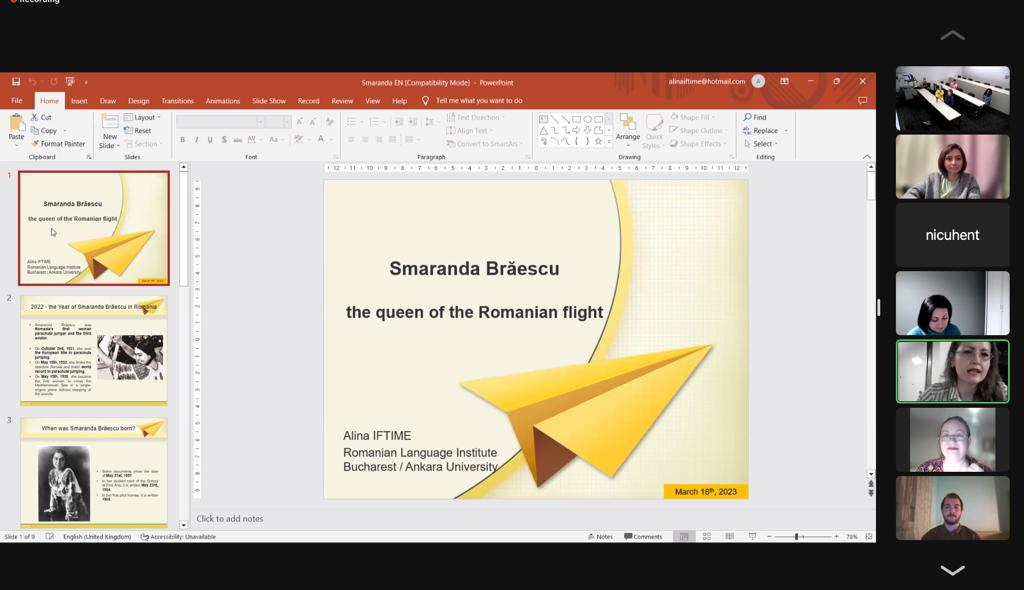Screen dimensions: 1024x590
Task: Open the Copy options arrow
Action: [x=65, y=131]
